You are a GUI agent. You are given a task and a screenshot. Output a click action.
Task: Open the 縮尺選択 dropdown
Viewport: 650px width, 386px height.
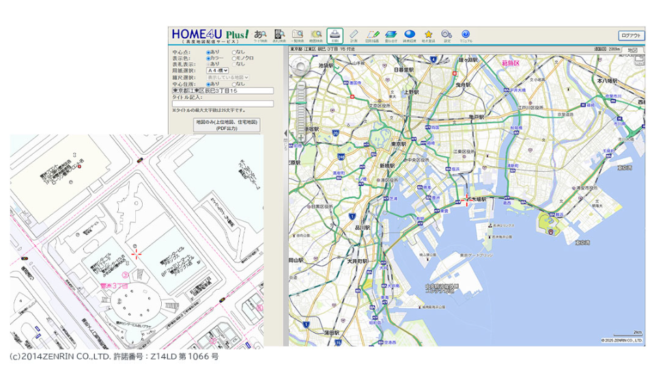coord(228,78)
